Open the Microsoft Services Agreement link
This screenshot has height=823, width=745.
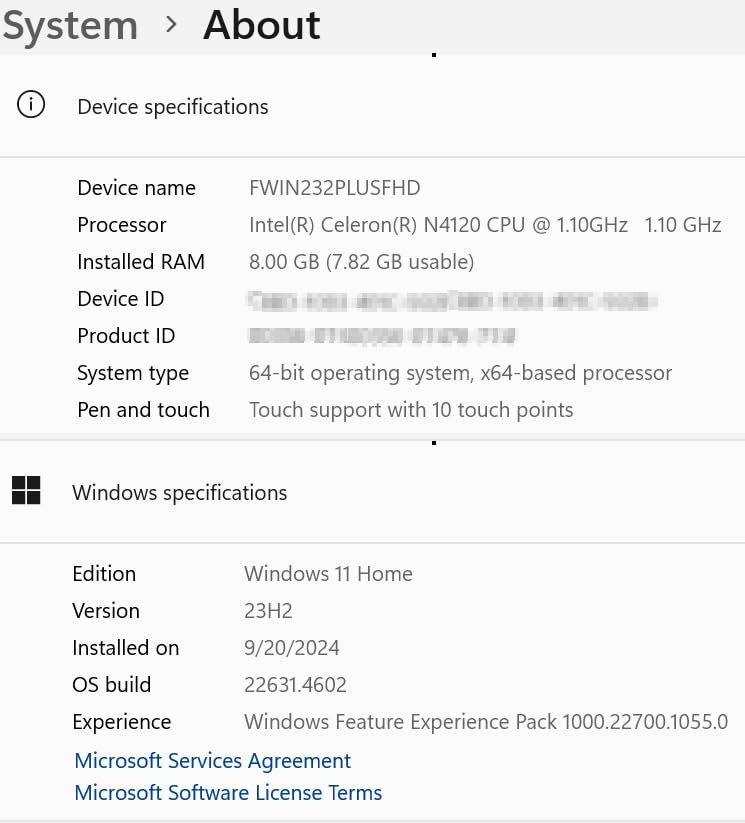(213, 761)
